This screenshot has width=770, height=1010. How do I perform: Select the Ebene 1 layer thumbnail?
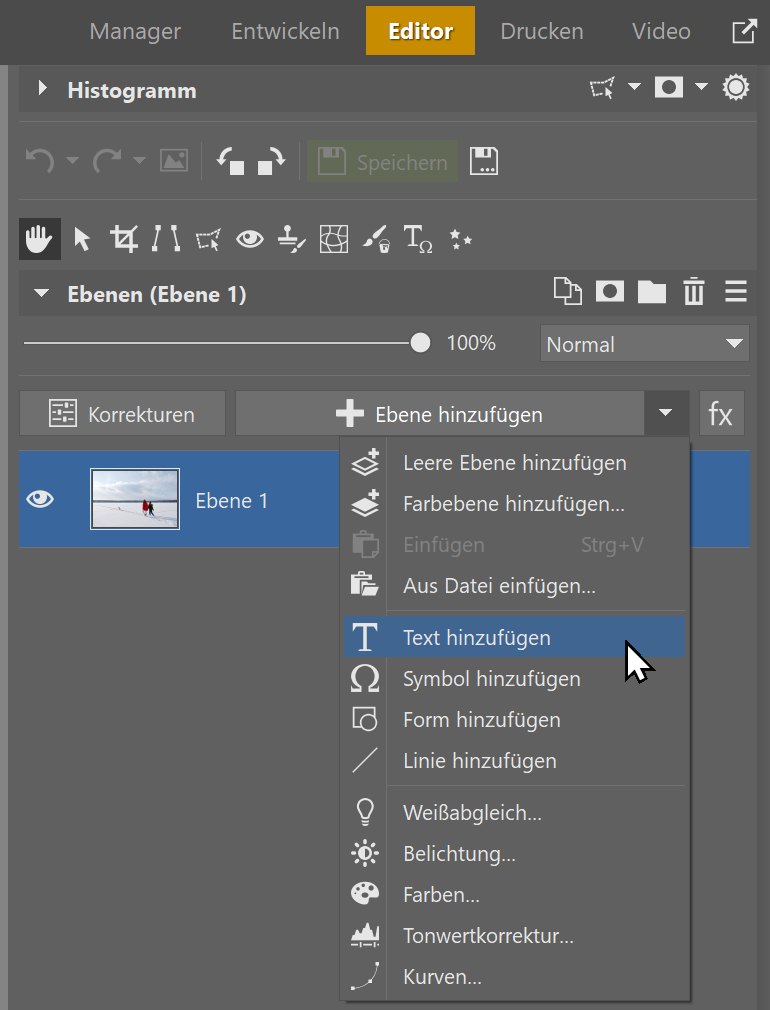coord(135,499)
